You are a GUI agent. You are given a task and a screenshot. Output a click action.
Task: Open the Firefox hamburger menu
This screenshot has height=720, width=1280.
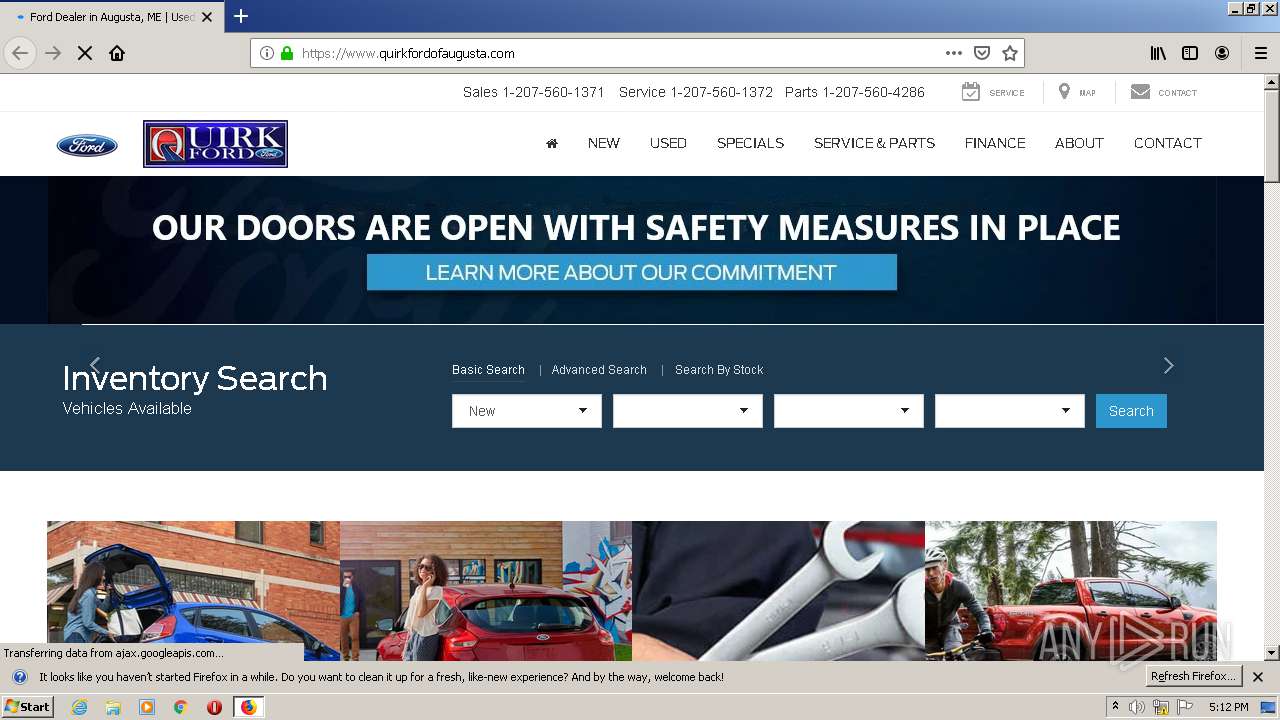coord(1261,53)
